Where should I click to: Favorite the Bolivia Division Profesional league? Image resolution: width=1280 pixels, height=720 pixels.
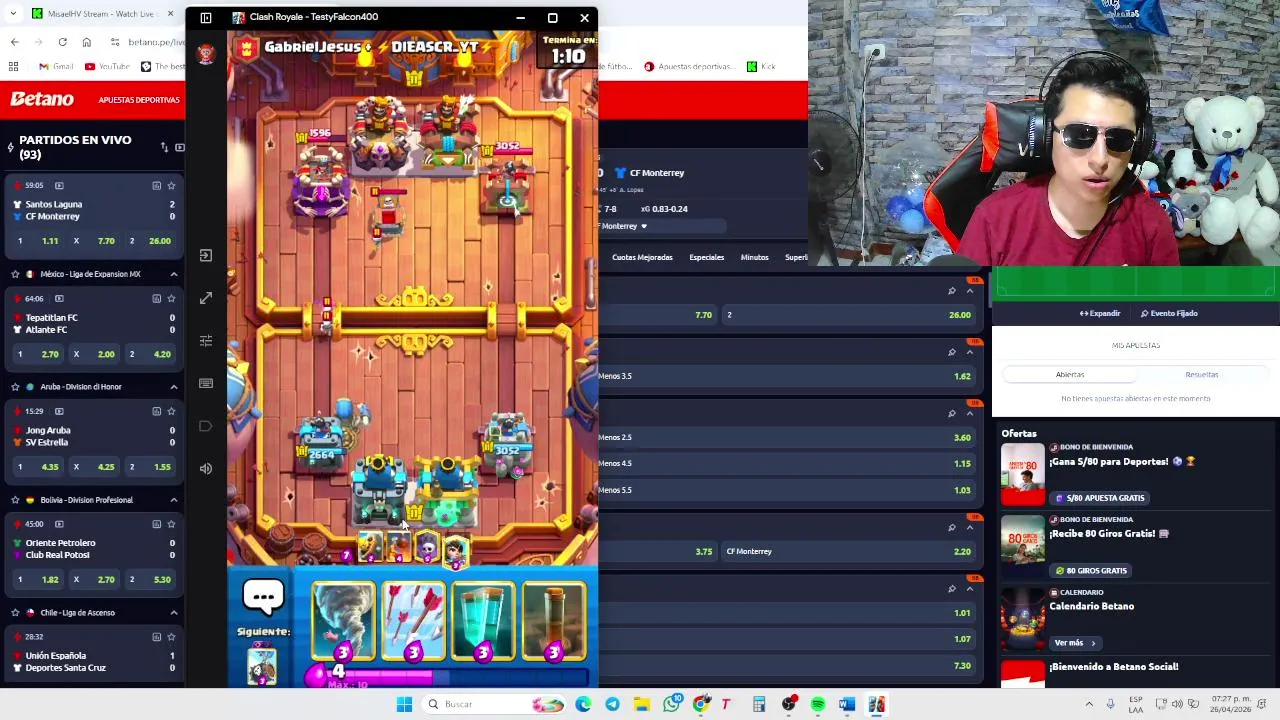point(15,500)
